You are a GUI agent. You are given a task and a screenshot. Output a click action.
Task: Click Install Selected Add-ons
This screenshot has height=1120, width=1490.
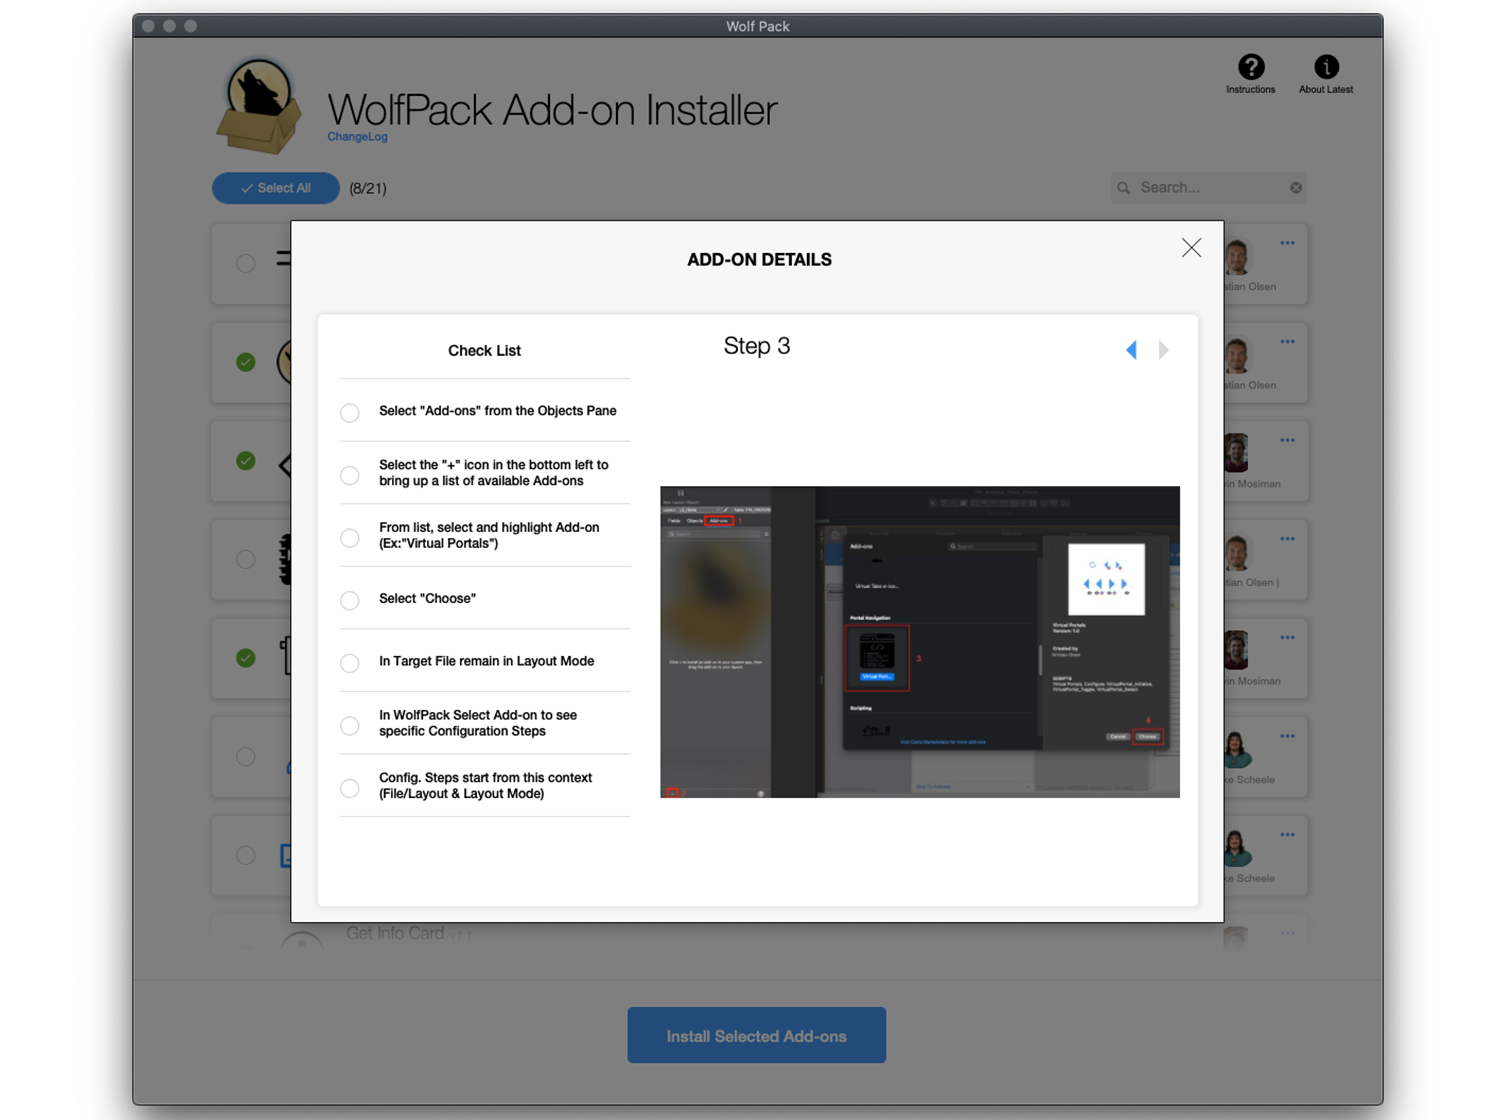(757, 1036)
